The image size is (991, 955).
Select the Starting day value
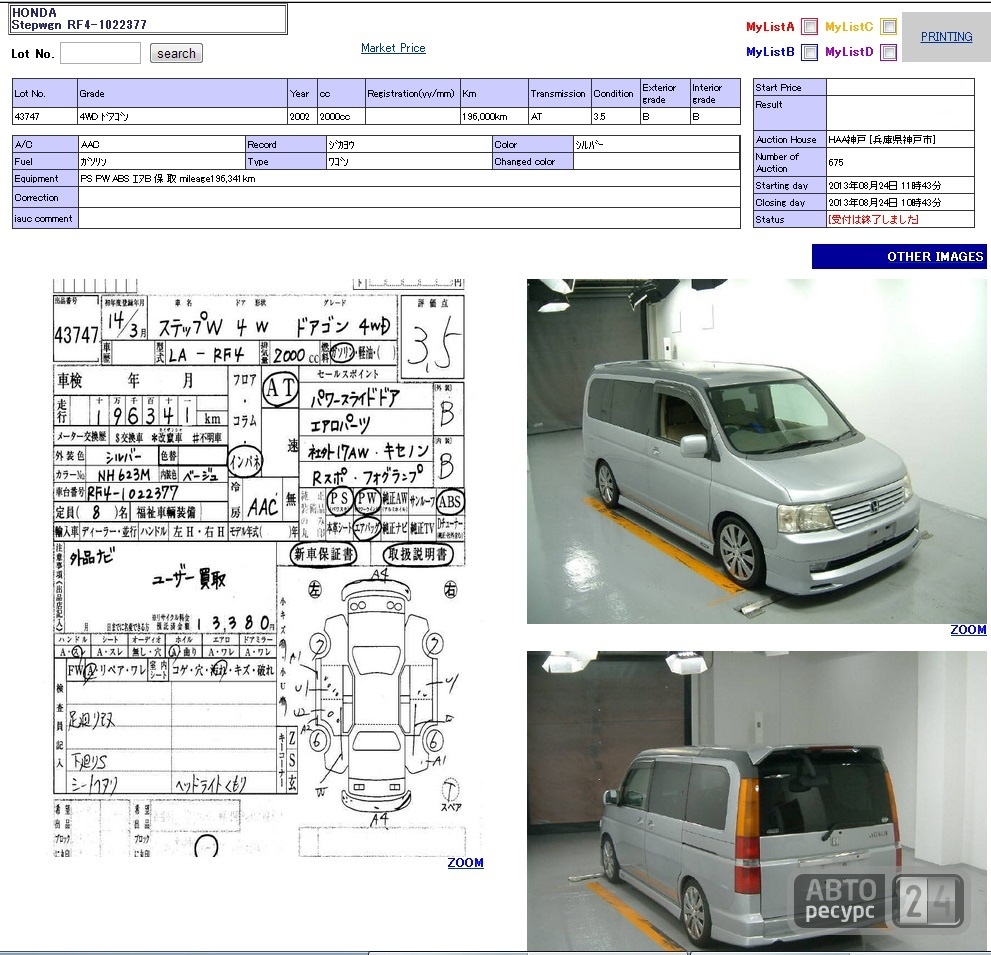884,186
